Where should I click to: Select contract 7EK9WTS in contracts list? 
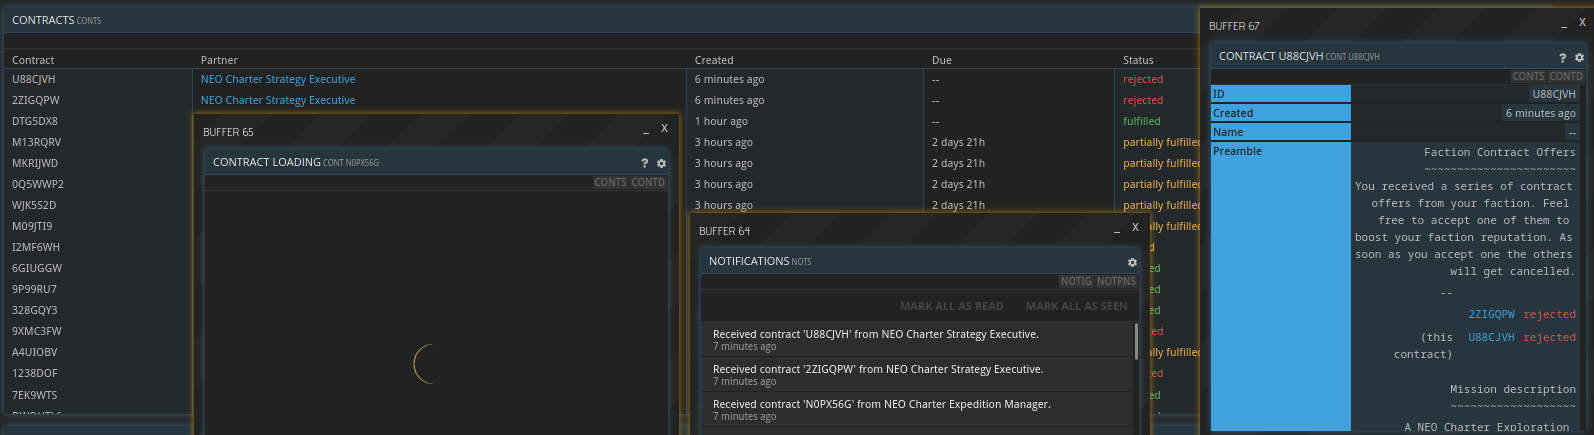tap(35, 394)
